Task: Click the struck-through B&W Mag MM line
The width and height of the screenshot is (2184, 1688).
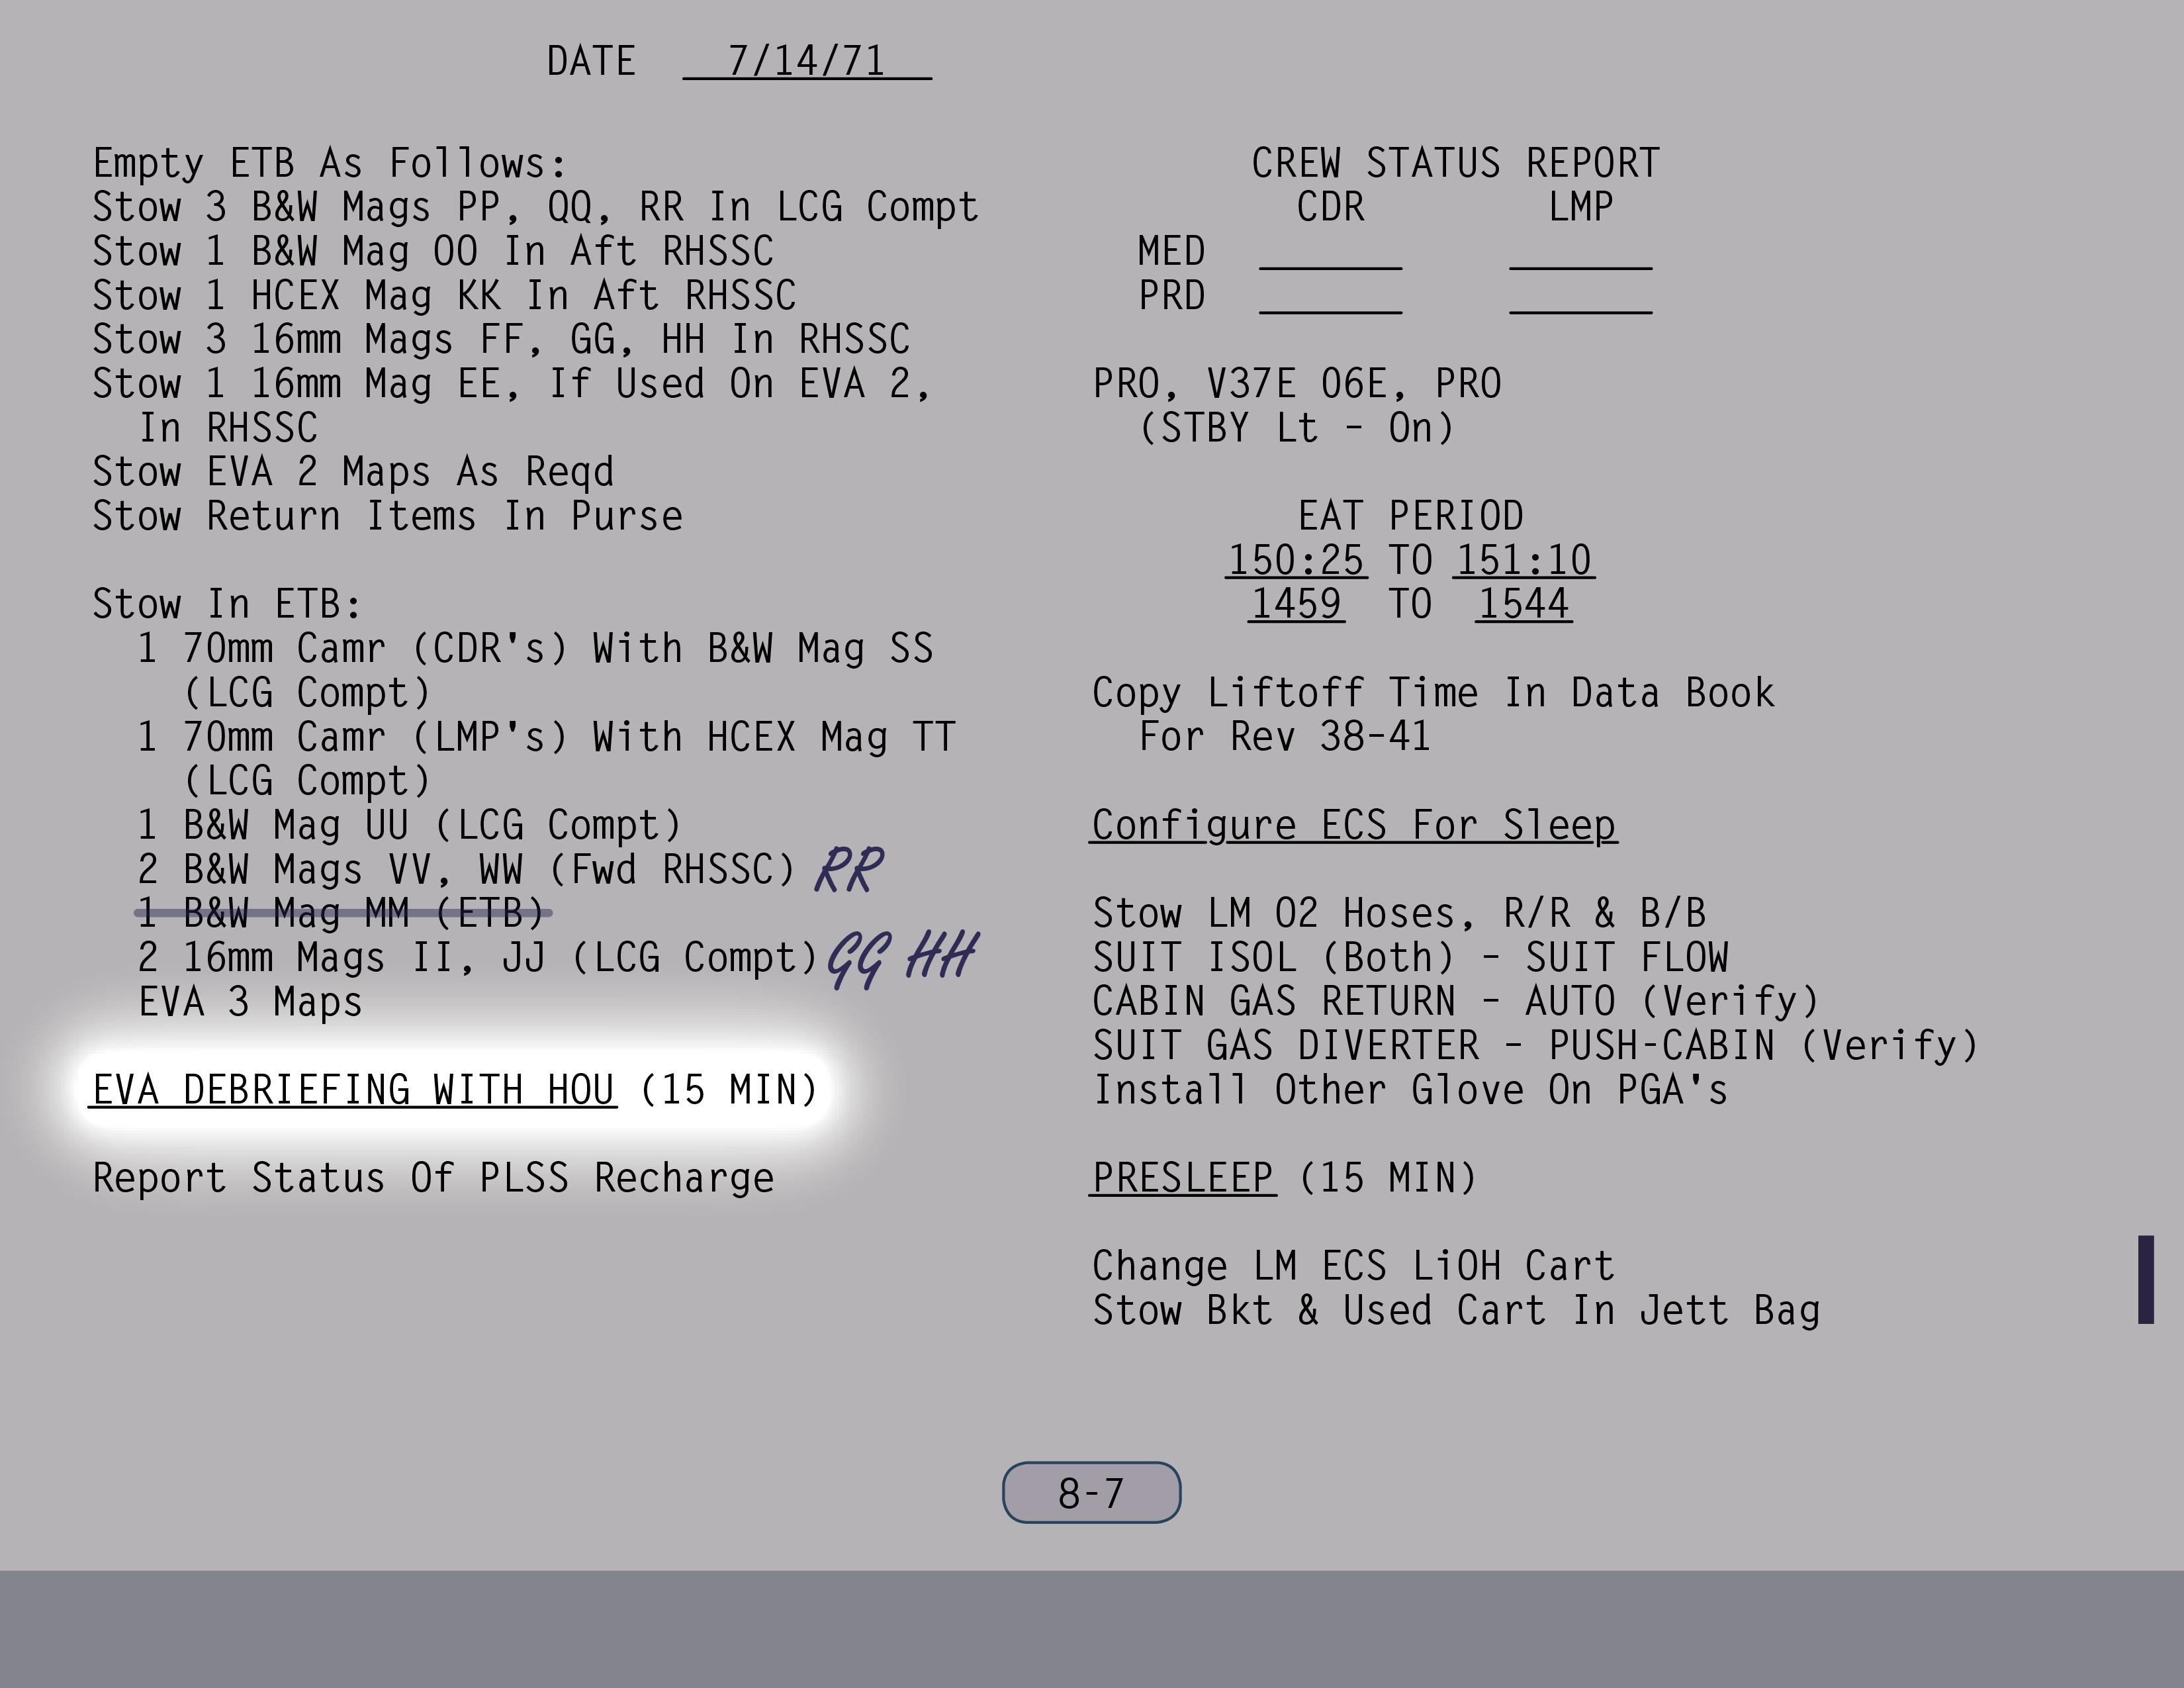Action: click(x=343, y=912)
